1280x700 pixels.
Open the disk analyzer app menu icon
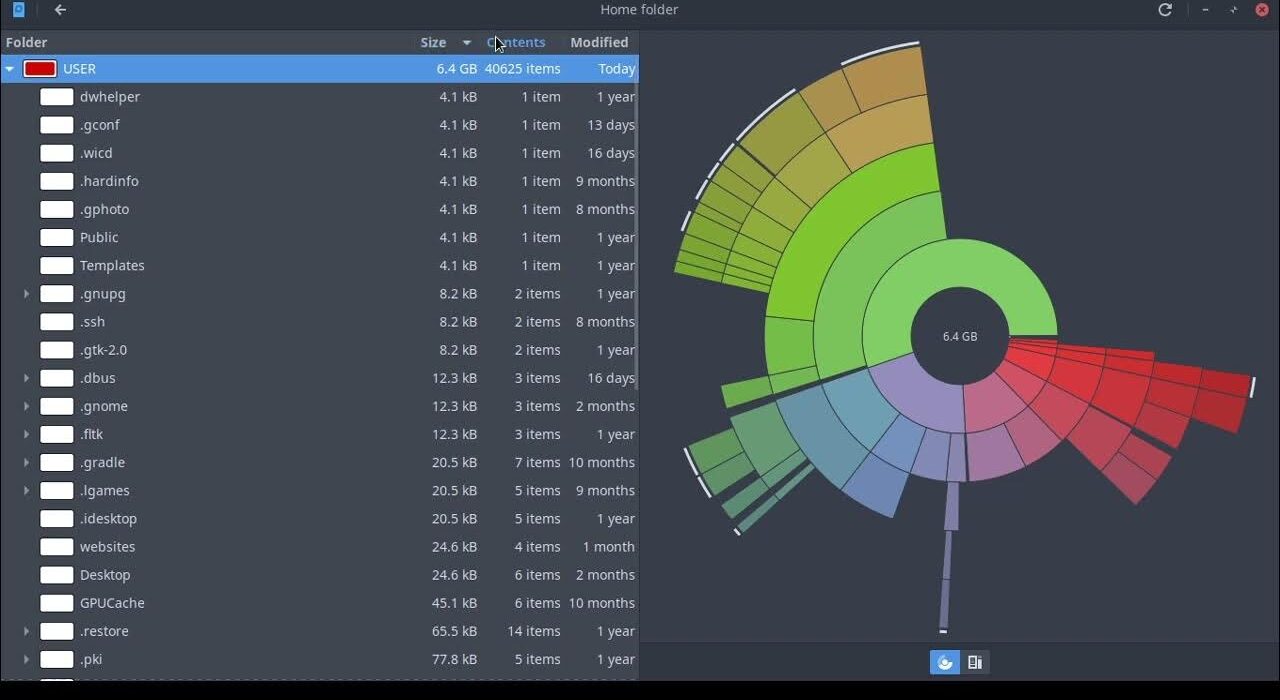[18, 10]
